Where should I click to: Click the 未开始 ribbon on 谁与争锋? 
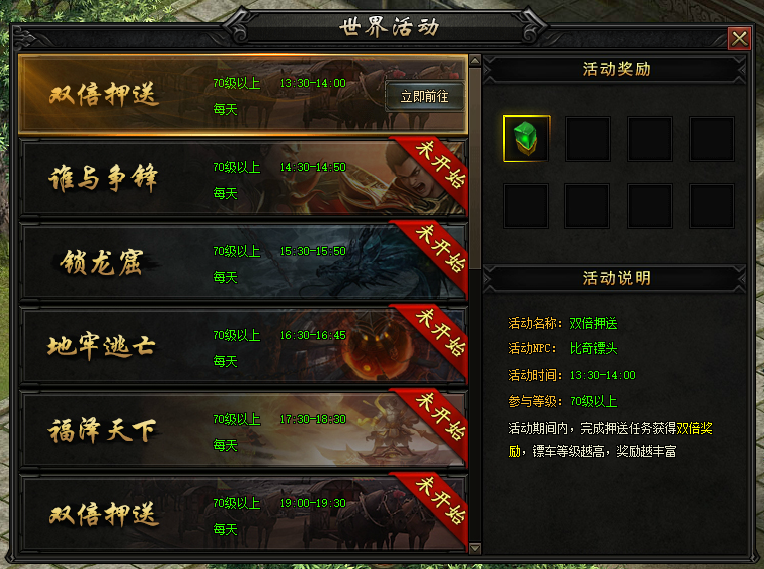click(x=435, y=167)
